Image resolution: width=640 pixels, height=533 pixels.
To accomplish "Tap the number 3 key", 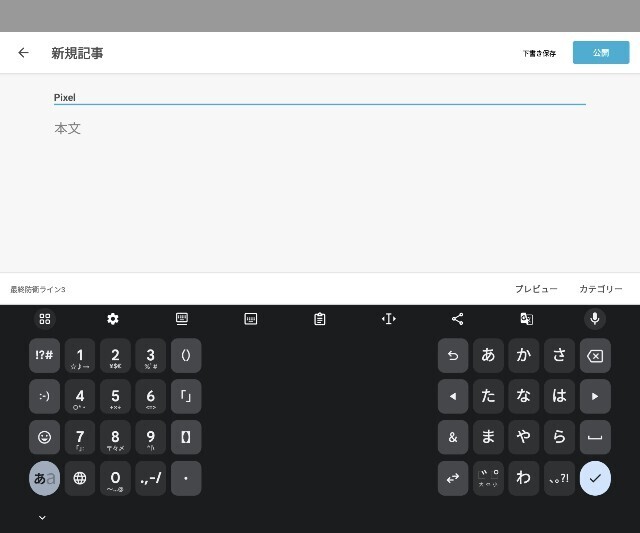I will point(151,355).
